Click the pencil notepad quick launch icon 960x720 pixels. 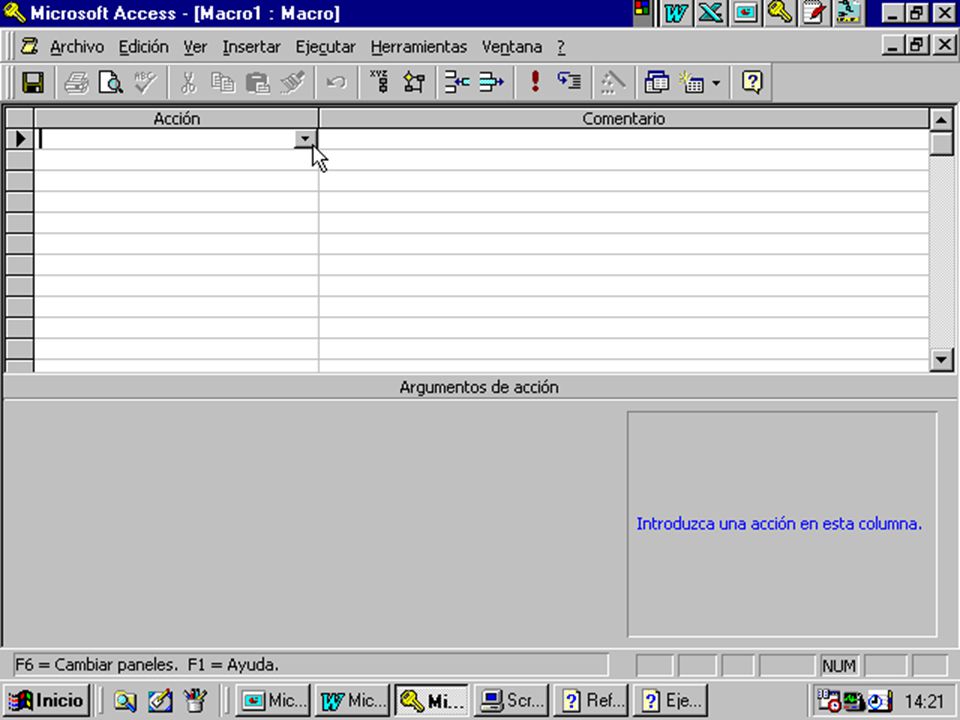tap(160, 701)
